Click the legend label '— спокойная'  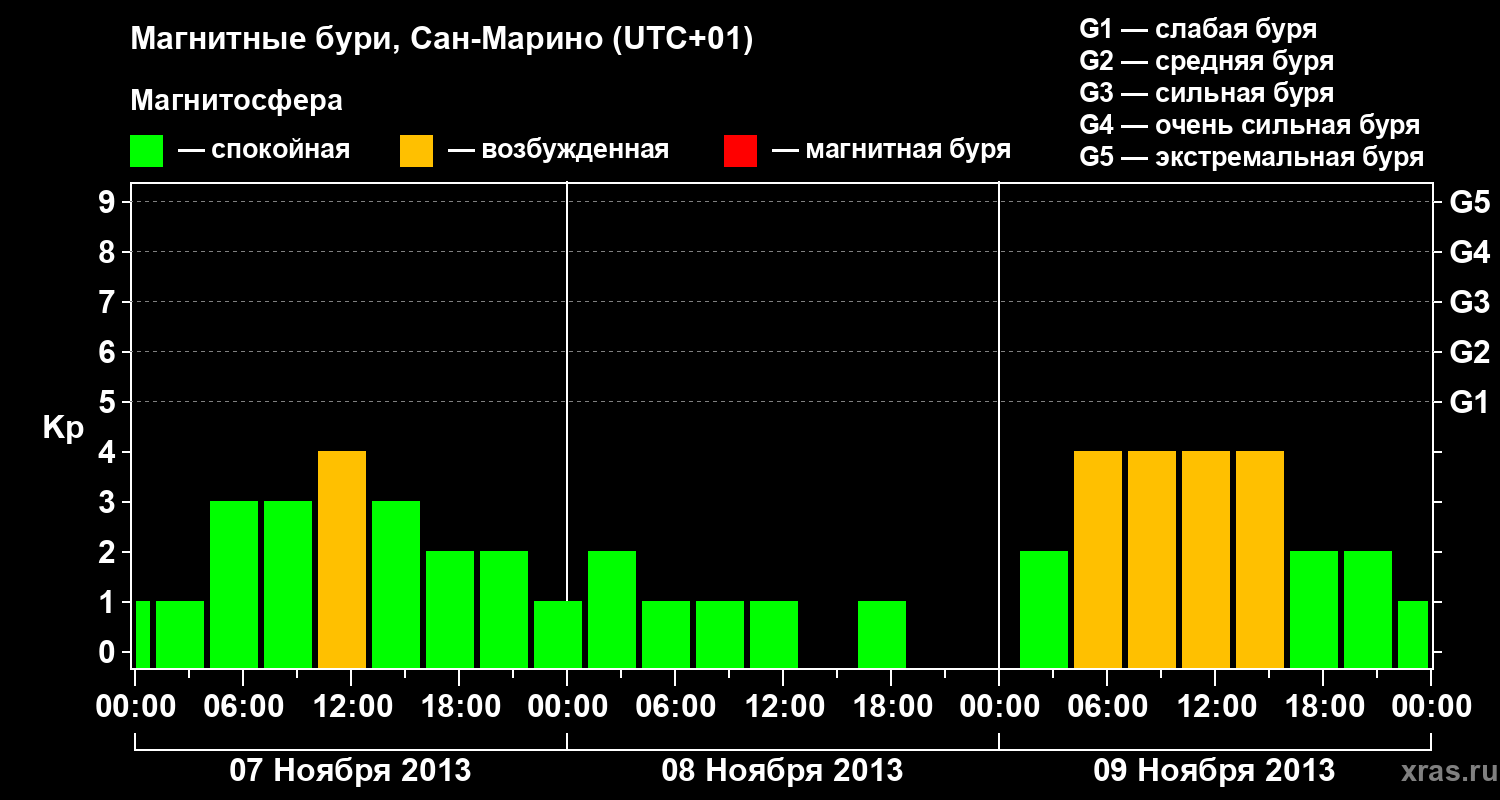tap(264, 151)
